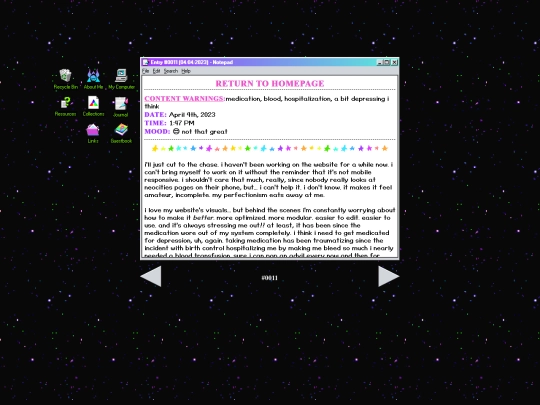Click the Notepad title bar icon
Screen dimensions: 540x405
coord(146,62)
